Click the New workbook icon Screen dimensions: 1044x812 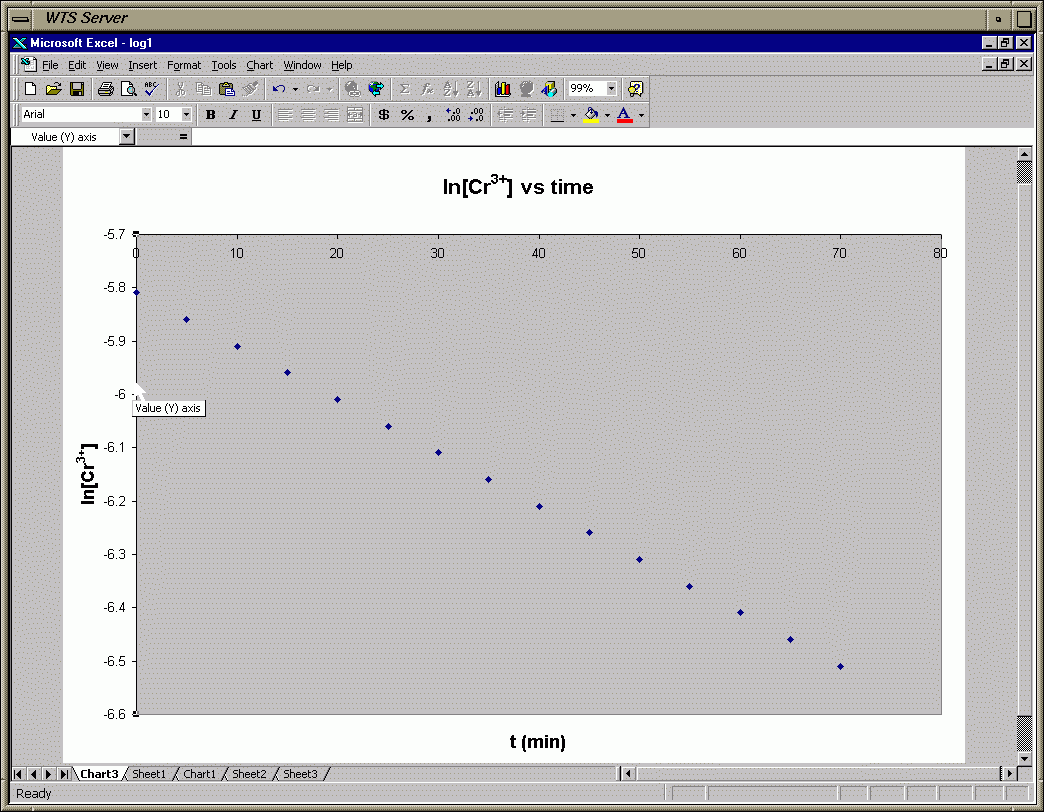tap(31, 89)
